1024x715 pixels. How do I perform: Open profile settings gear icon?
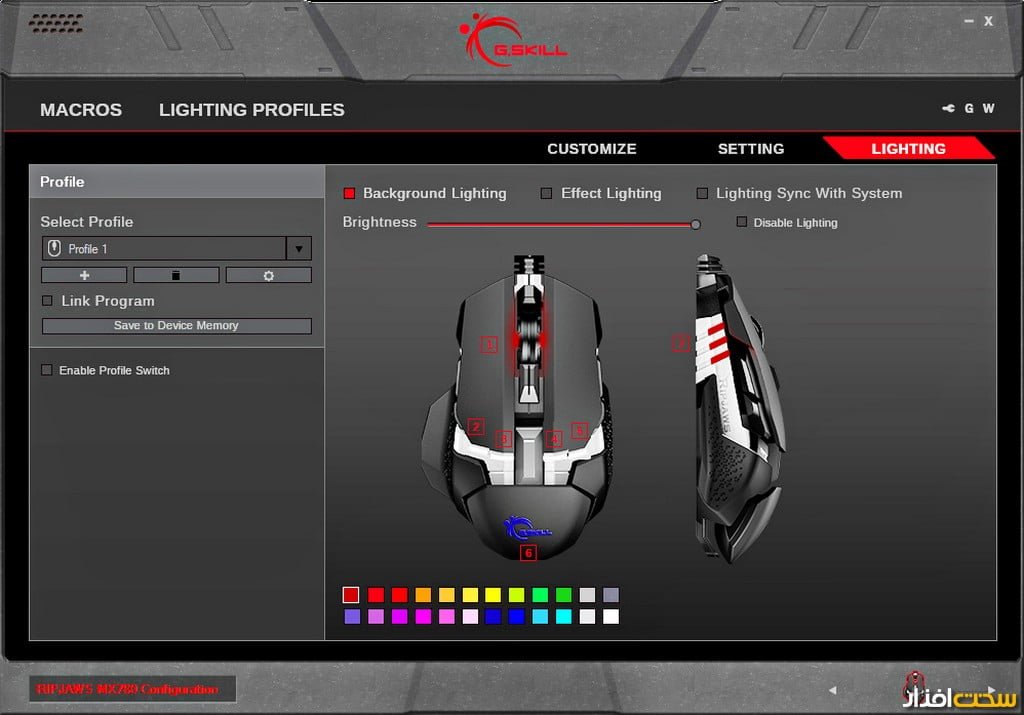click(x=268, y=275)
